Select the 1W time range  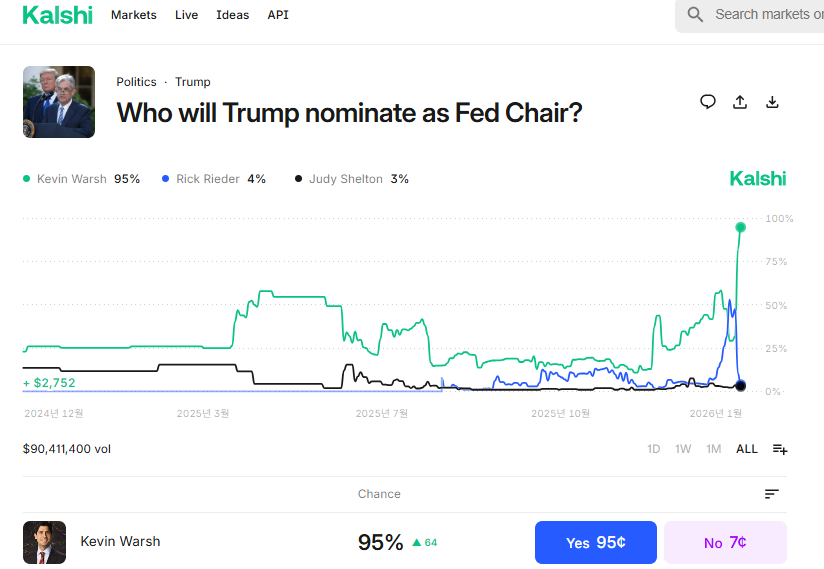point(683,449)
